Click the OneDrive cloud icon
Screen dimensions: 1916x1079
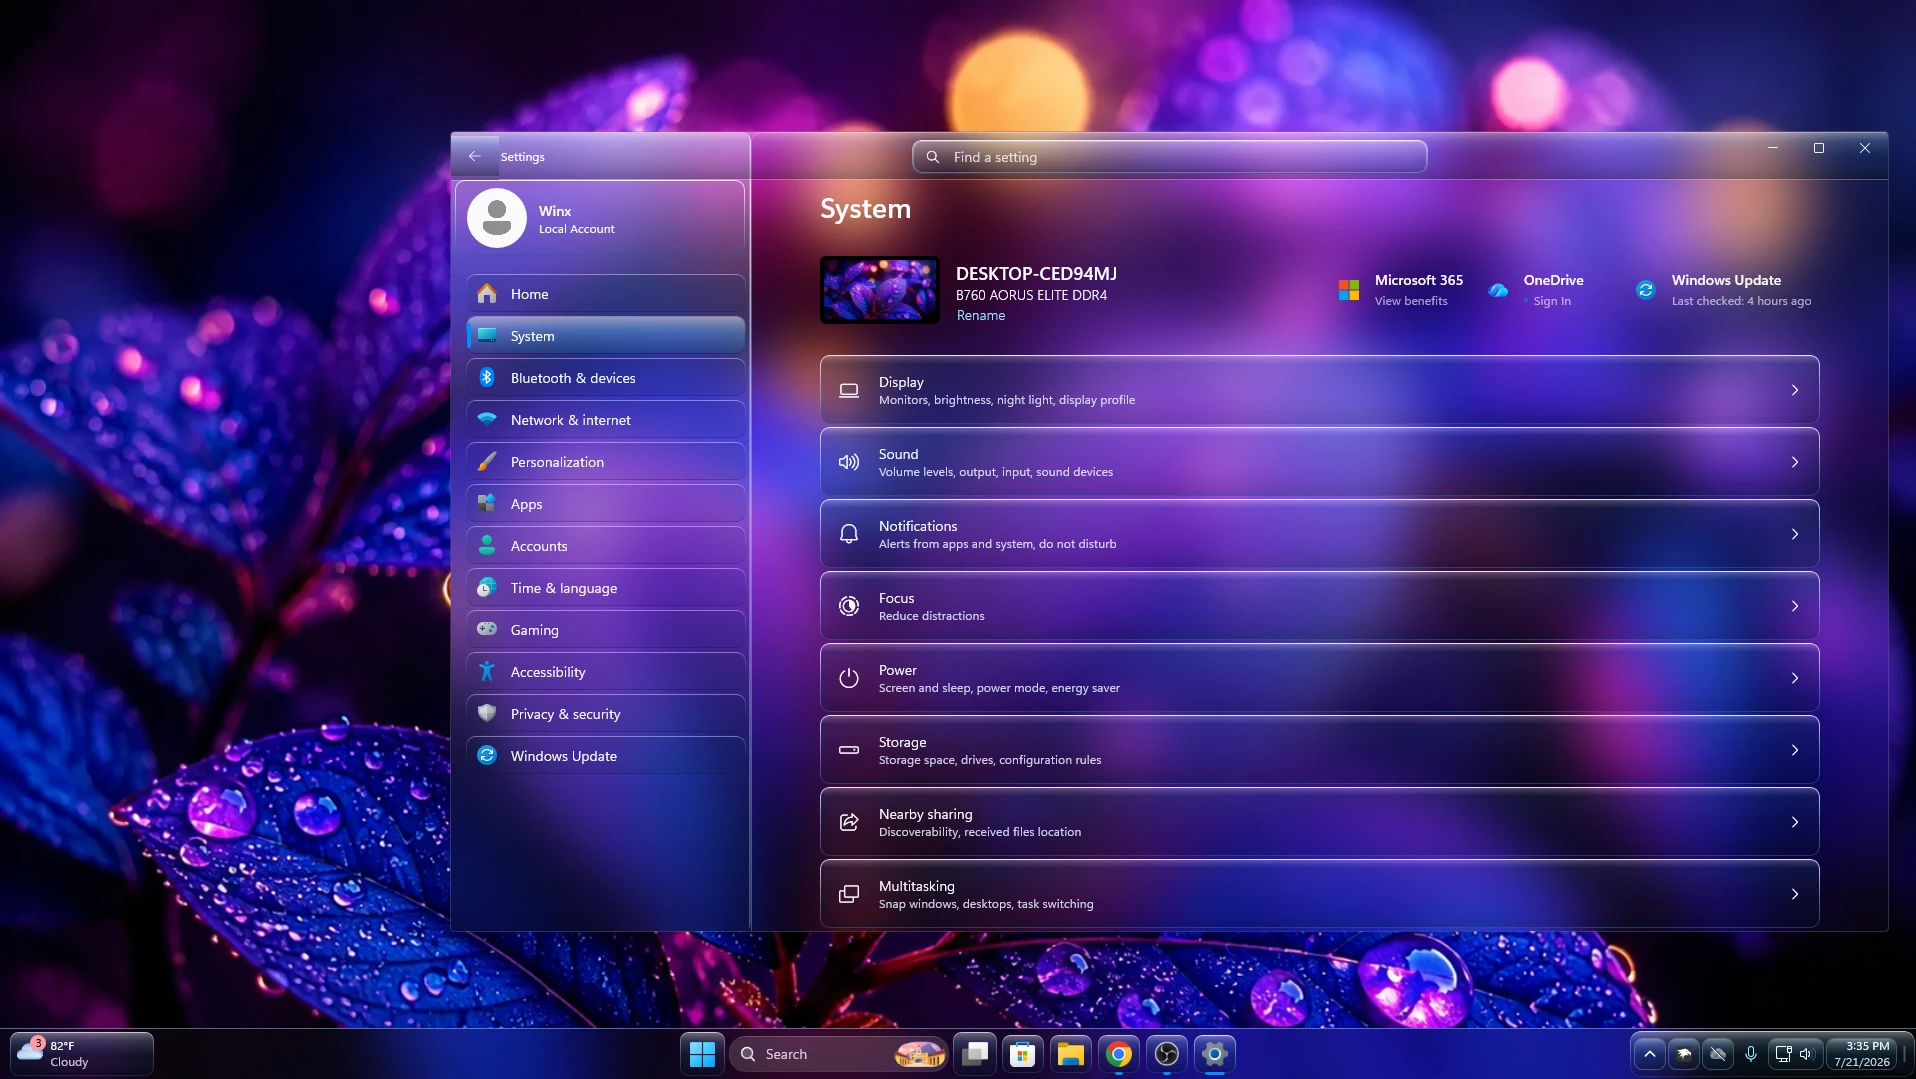[1498, 290]
